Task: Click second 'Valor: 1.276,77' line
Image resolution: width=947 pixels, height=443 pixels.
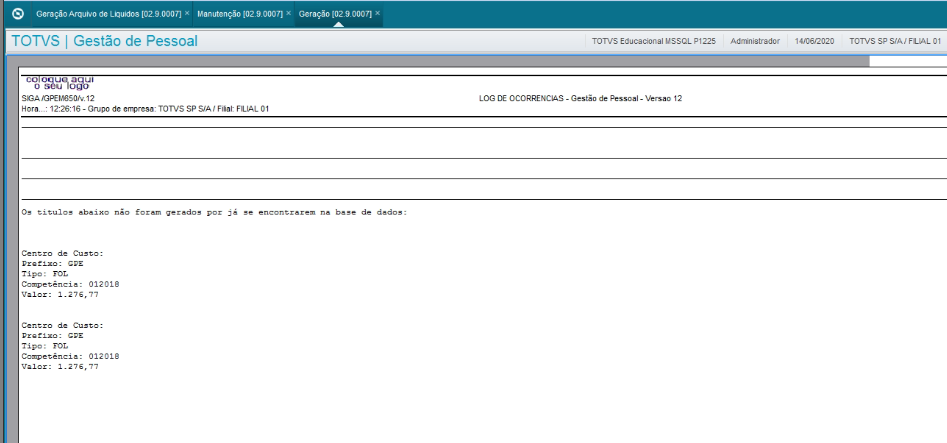Action: point(60,366)
